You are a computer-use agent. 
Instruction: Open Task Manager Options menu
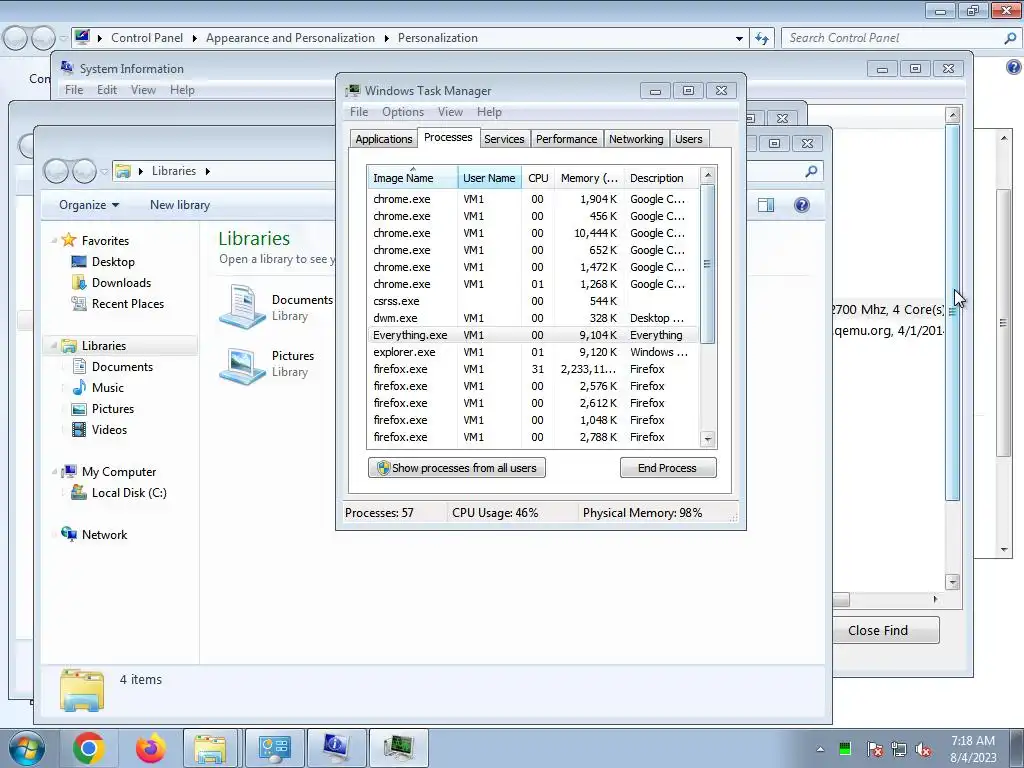403,112
